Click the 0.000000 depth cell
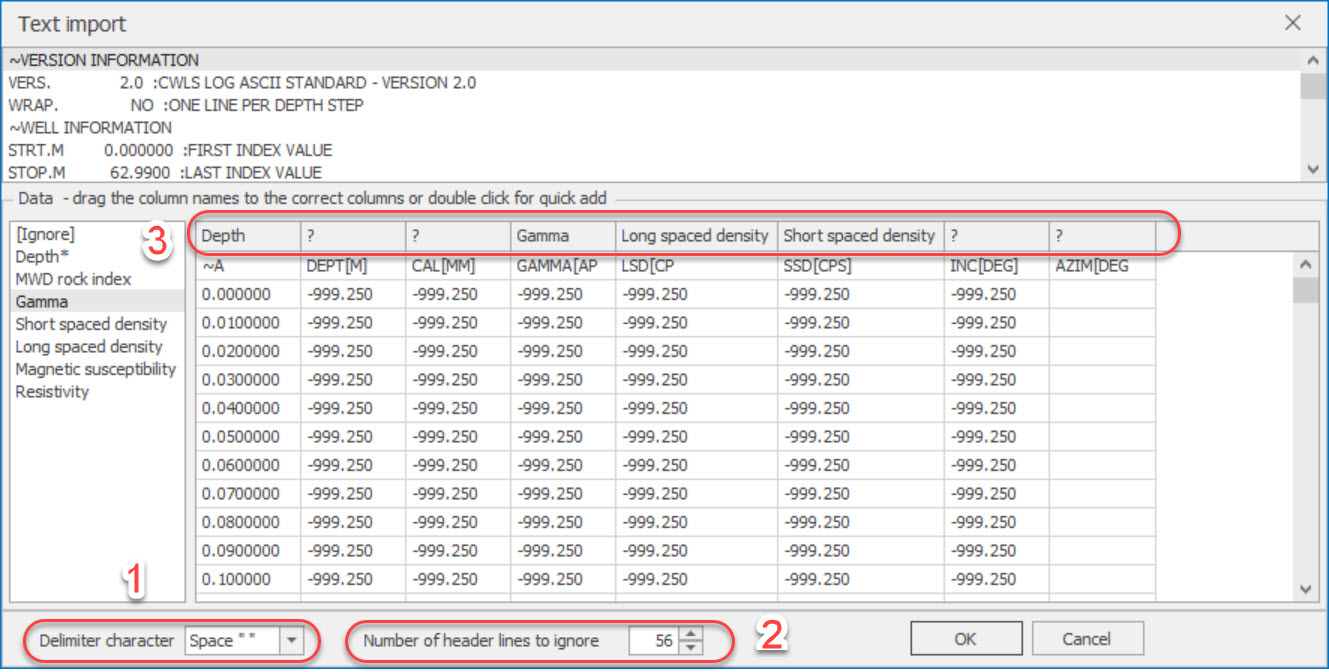The height and width of the screenshot is (672, 1329). [248, 294]
